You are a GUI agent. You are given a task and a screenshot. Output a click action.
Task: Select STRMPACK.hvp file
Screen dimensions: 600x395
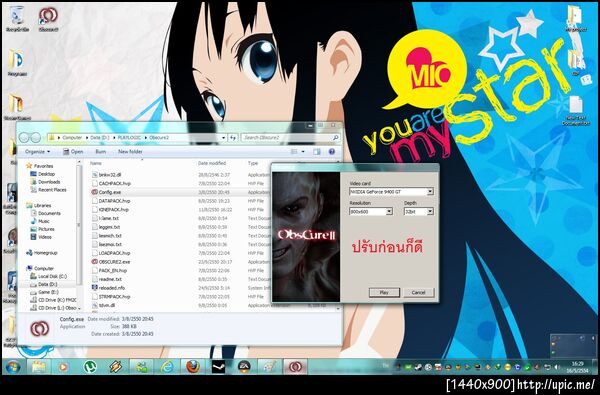click(x=111, y=297)
